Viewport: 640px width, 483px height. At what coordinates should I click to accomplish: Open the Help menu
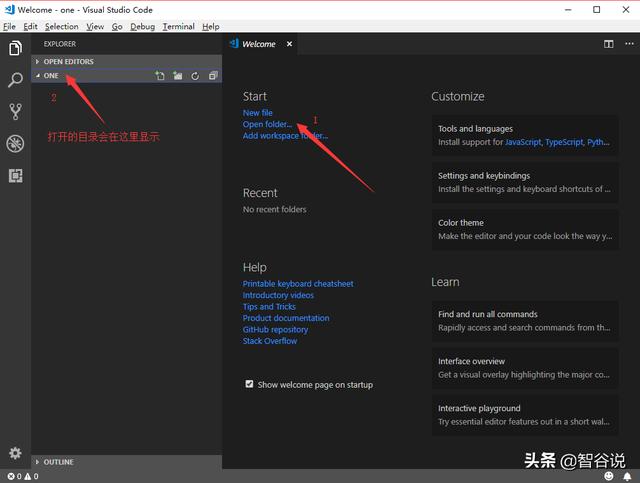[x=211, y=27]
